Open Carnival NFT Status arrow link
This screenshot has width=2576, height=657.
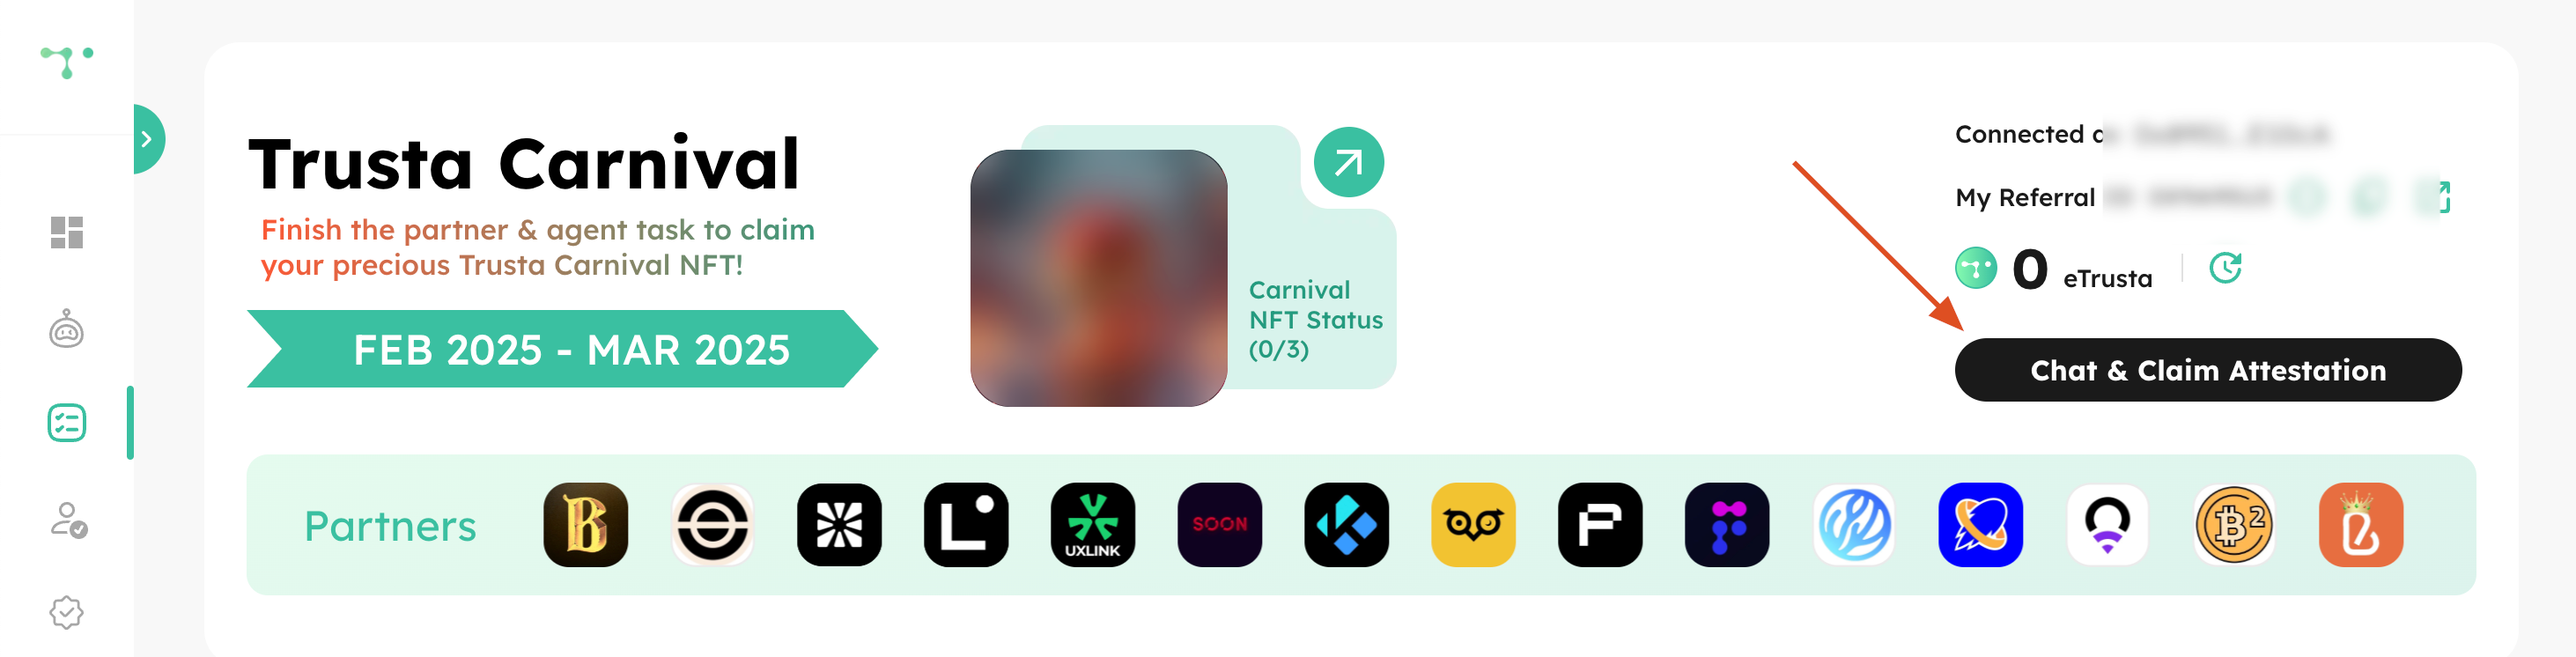click(1348, 162)
